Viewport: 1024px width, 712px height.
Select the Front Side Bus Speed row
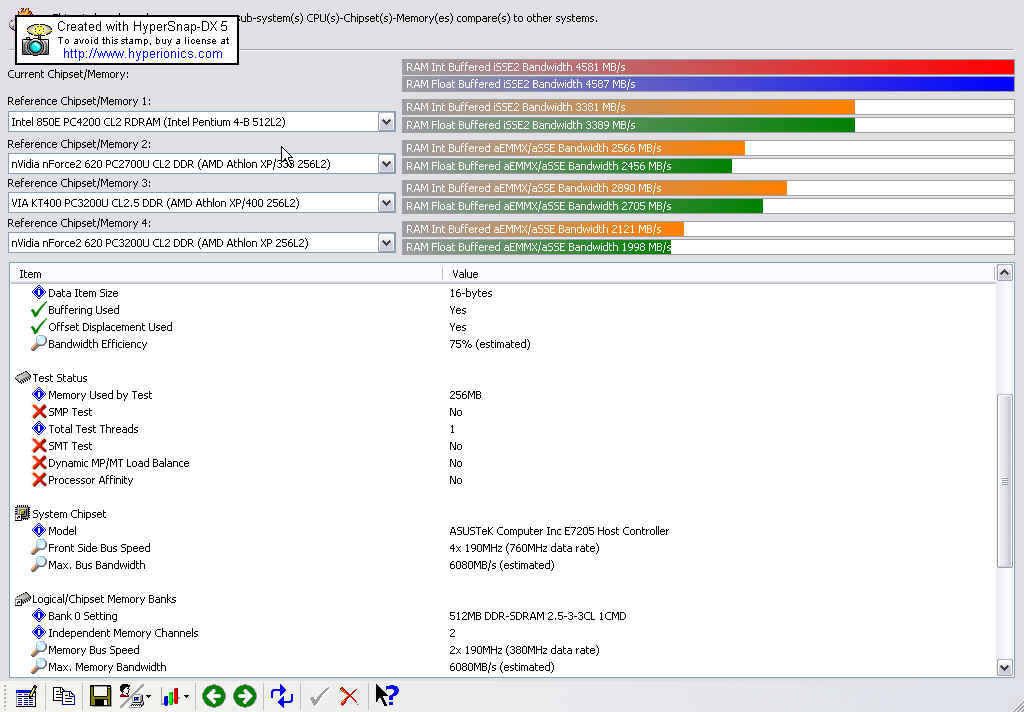click(503, 548)
